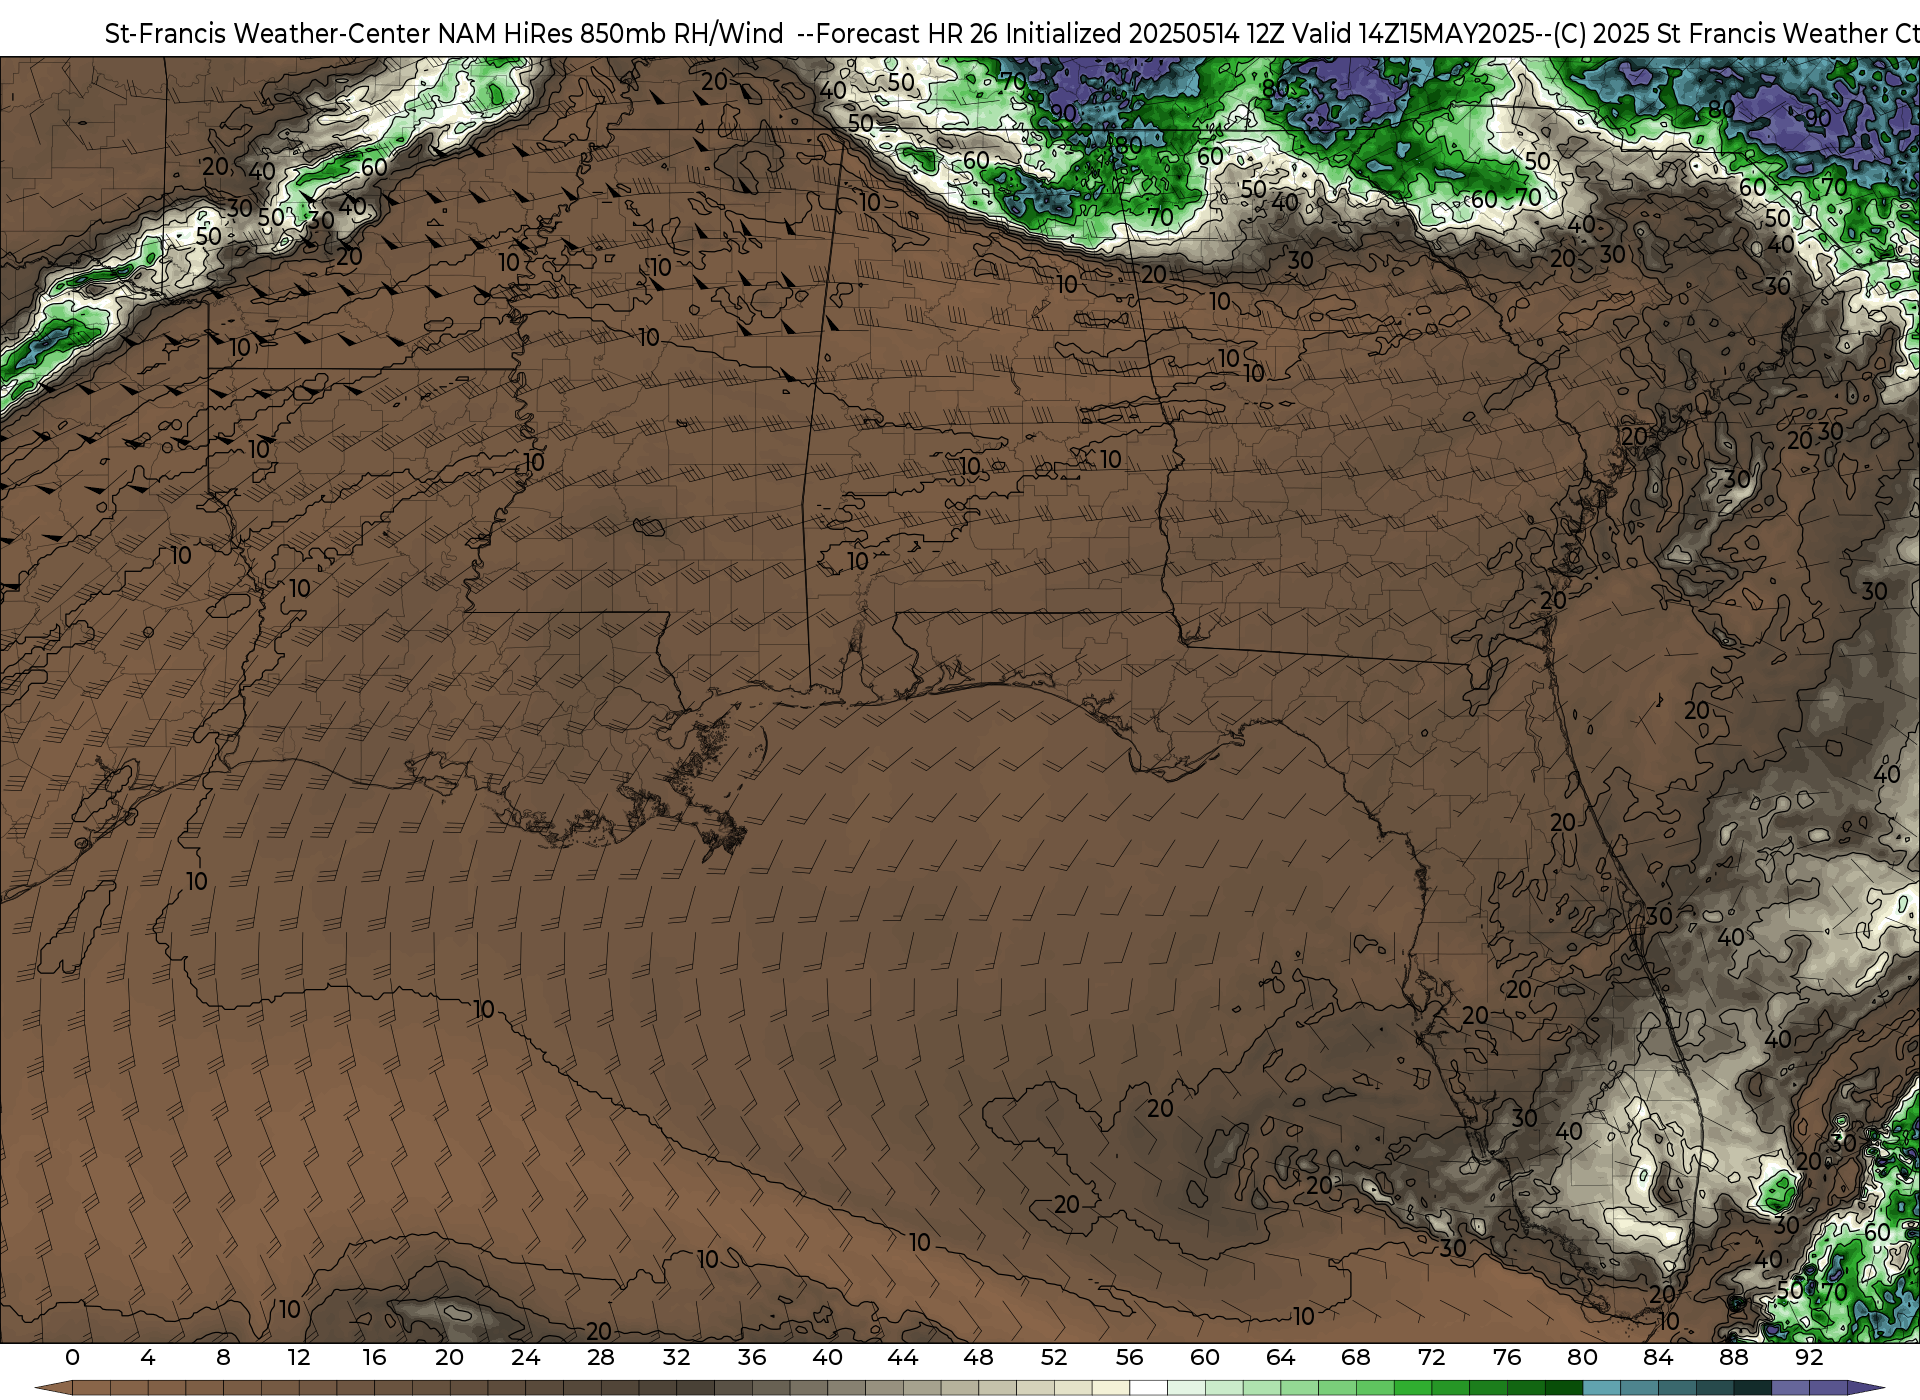Click the color bar label "24"
The width and height of the screenshot is (1920, 1400).
(x=525, y=1358)
